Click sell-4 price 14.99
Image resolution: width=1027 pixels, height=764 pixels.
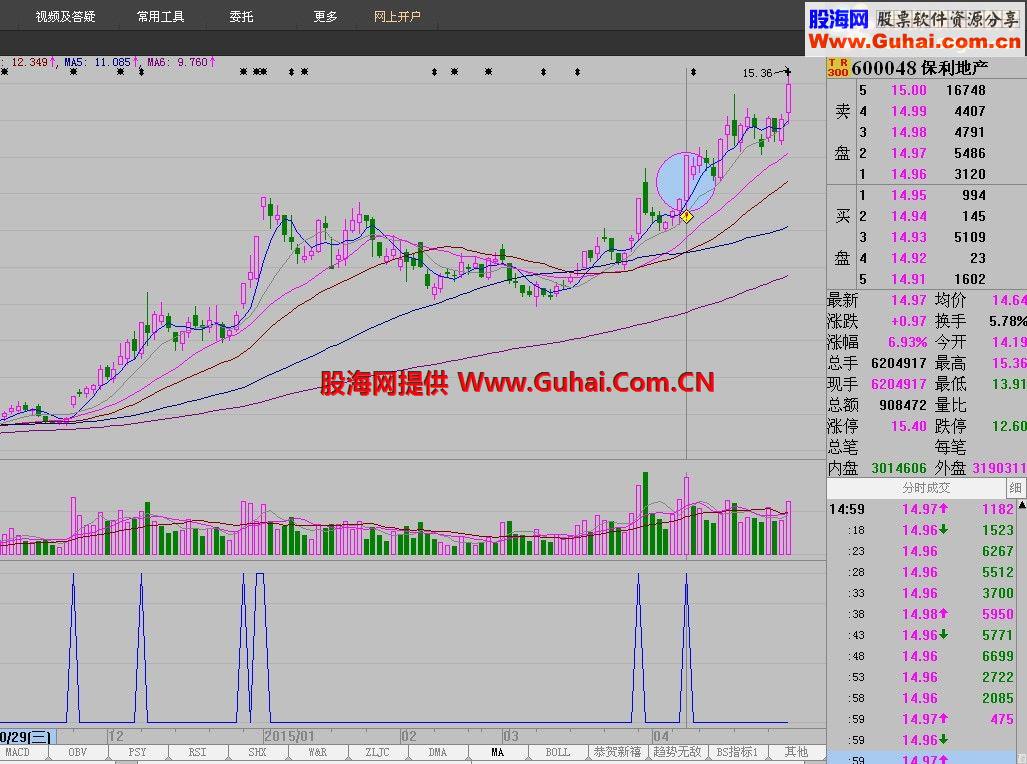908,111
